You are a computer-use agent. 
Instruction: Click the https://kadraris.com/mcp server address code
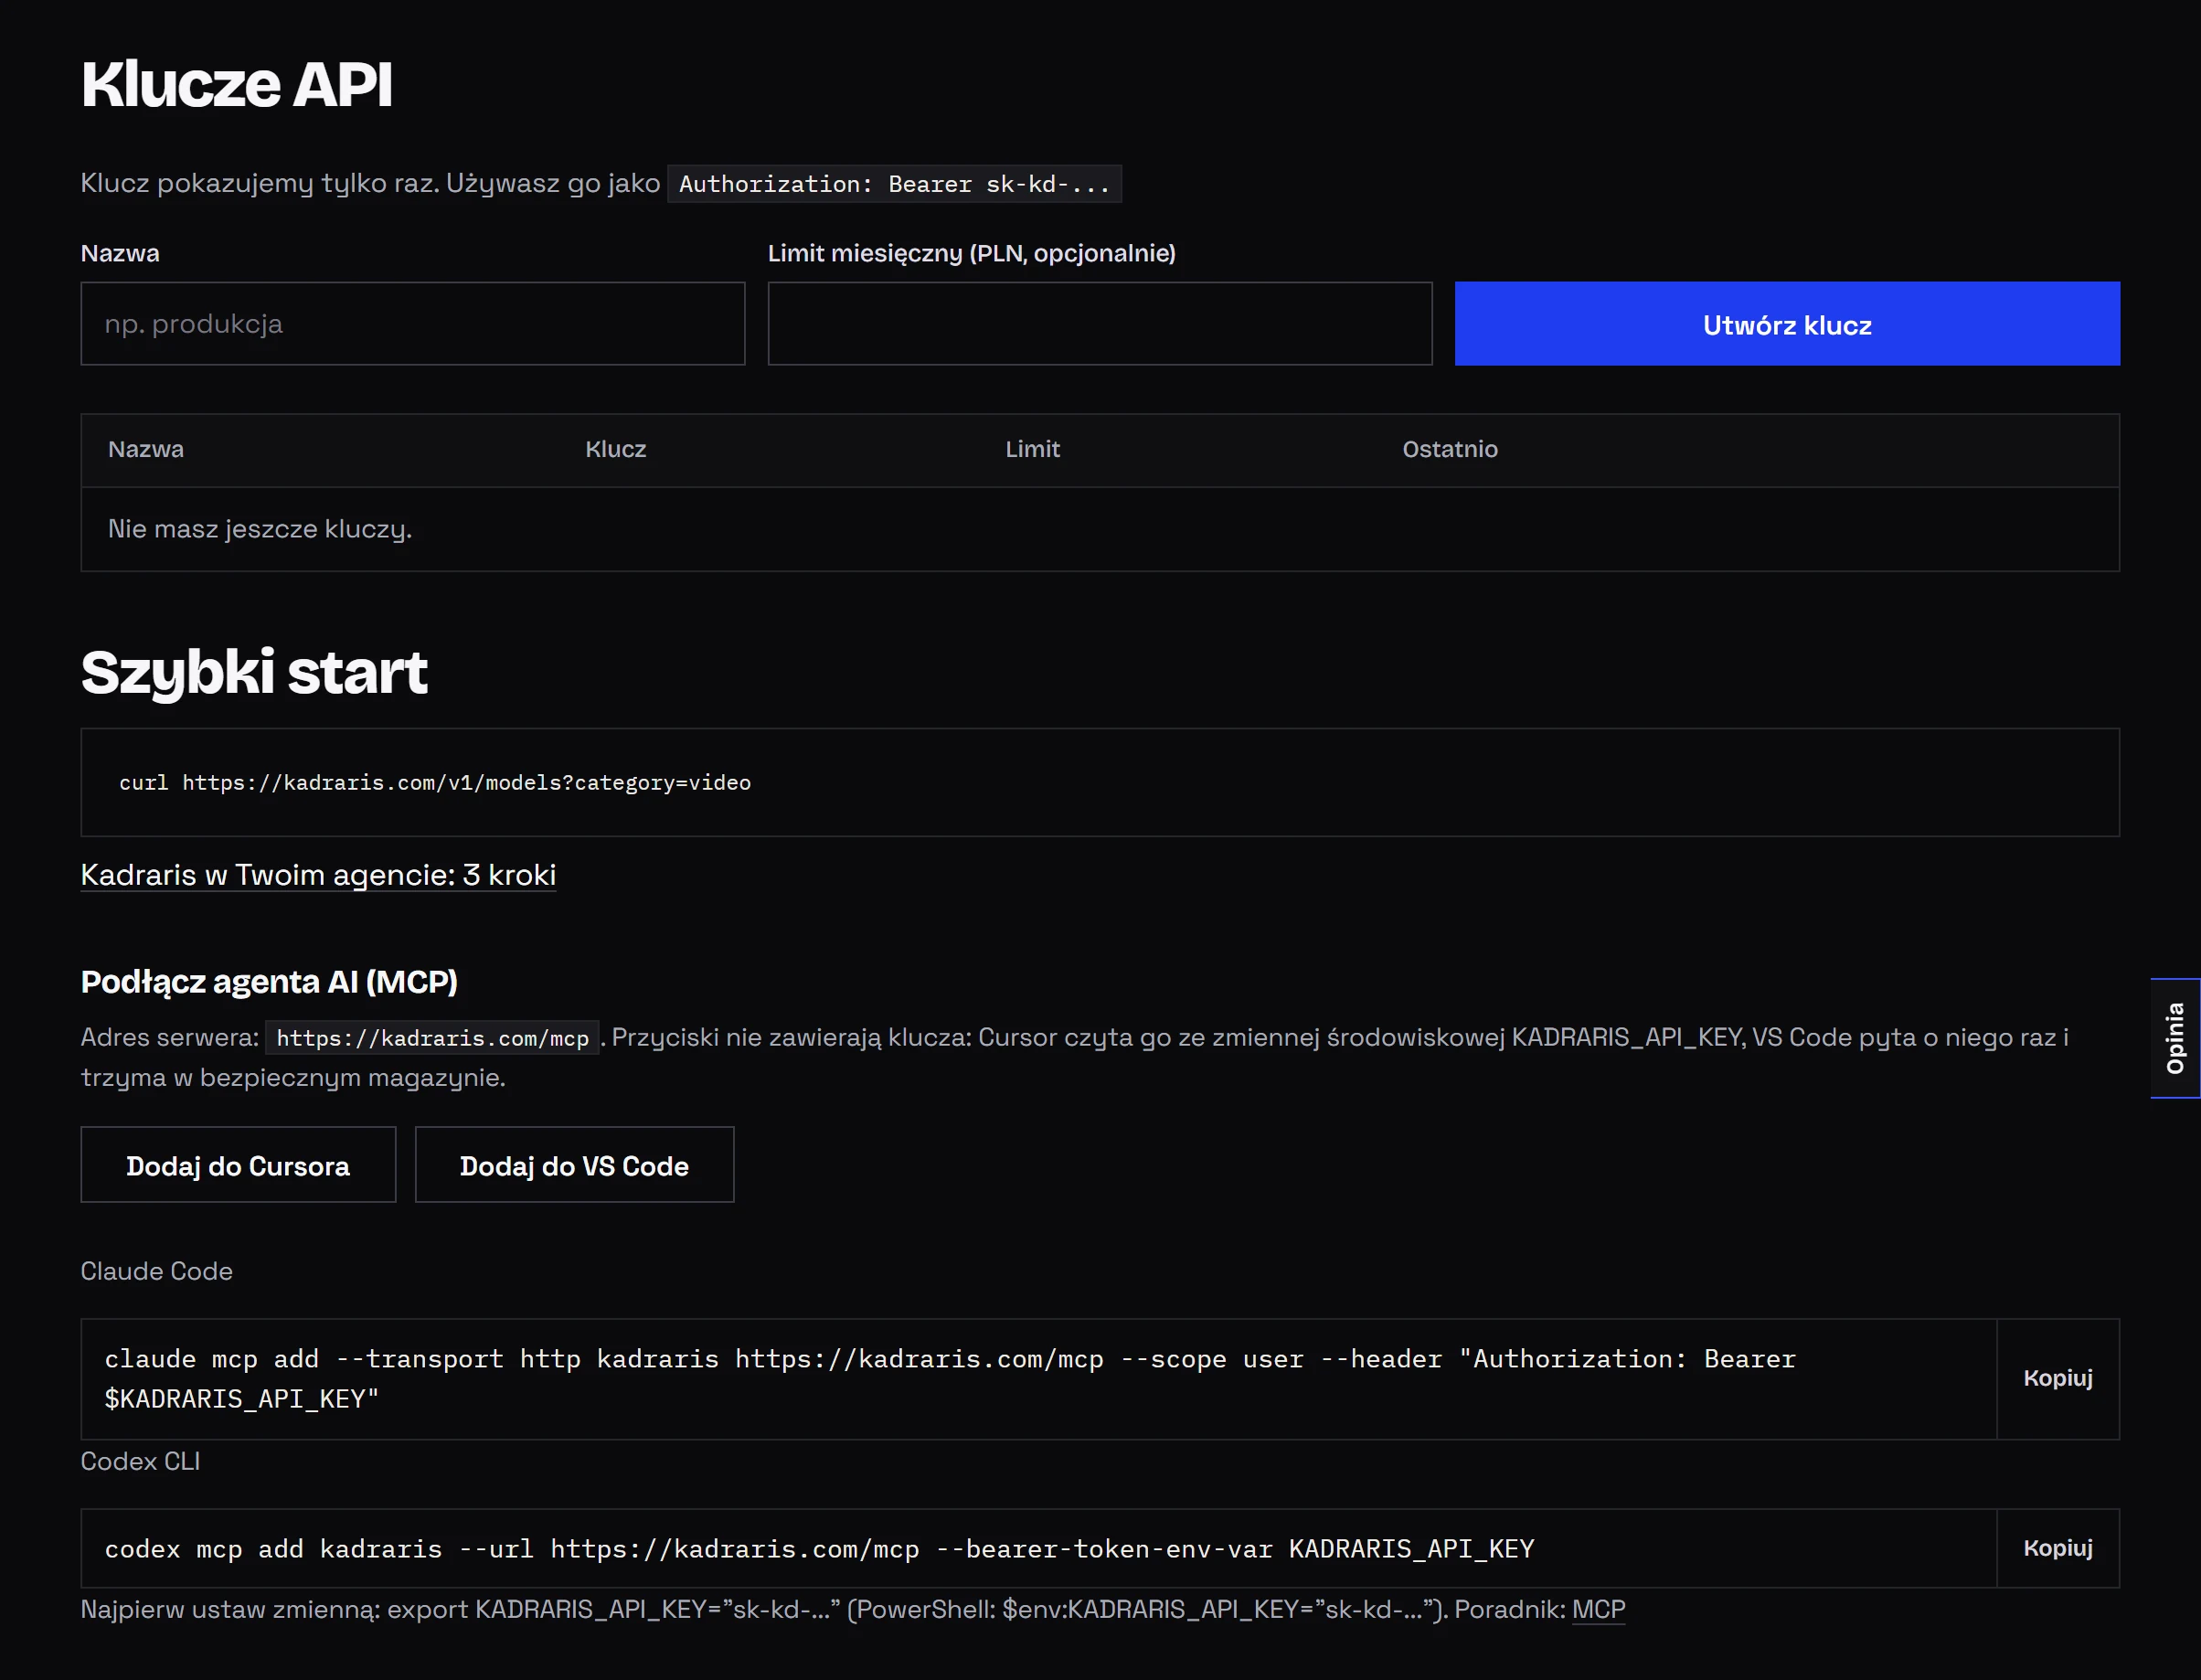pyautogui.click(x=432, y=1038)
